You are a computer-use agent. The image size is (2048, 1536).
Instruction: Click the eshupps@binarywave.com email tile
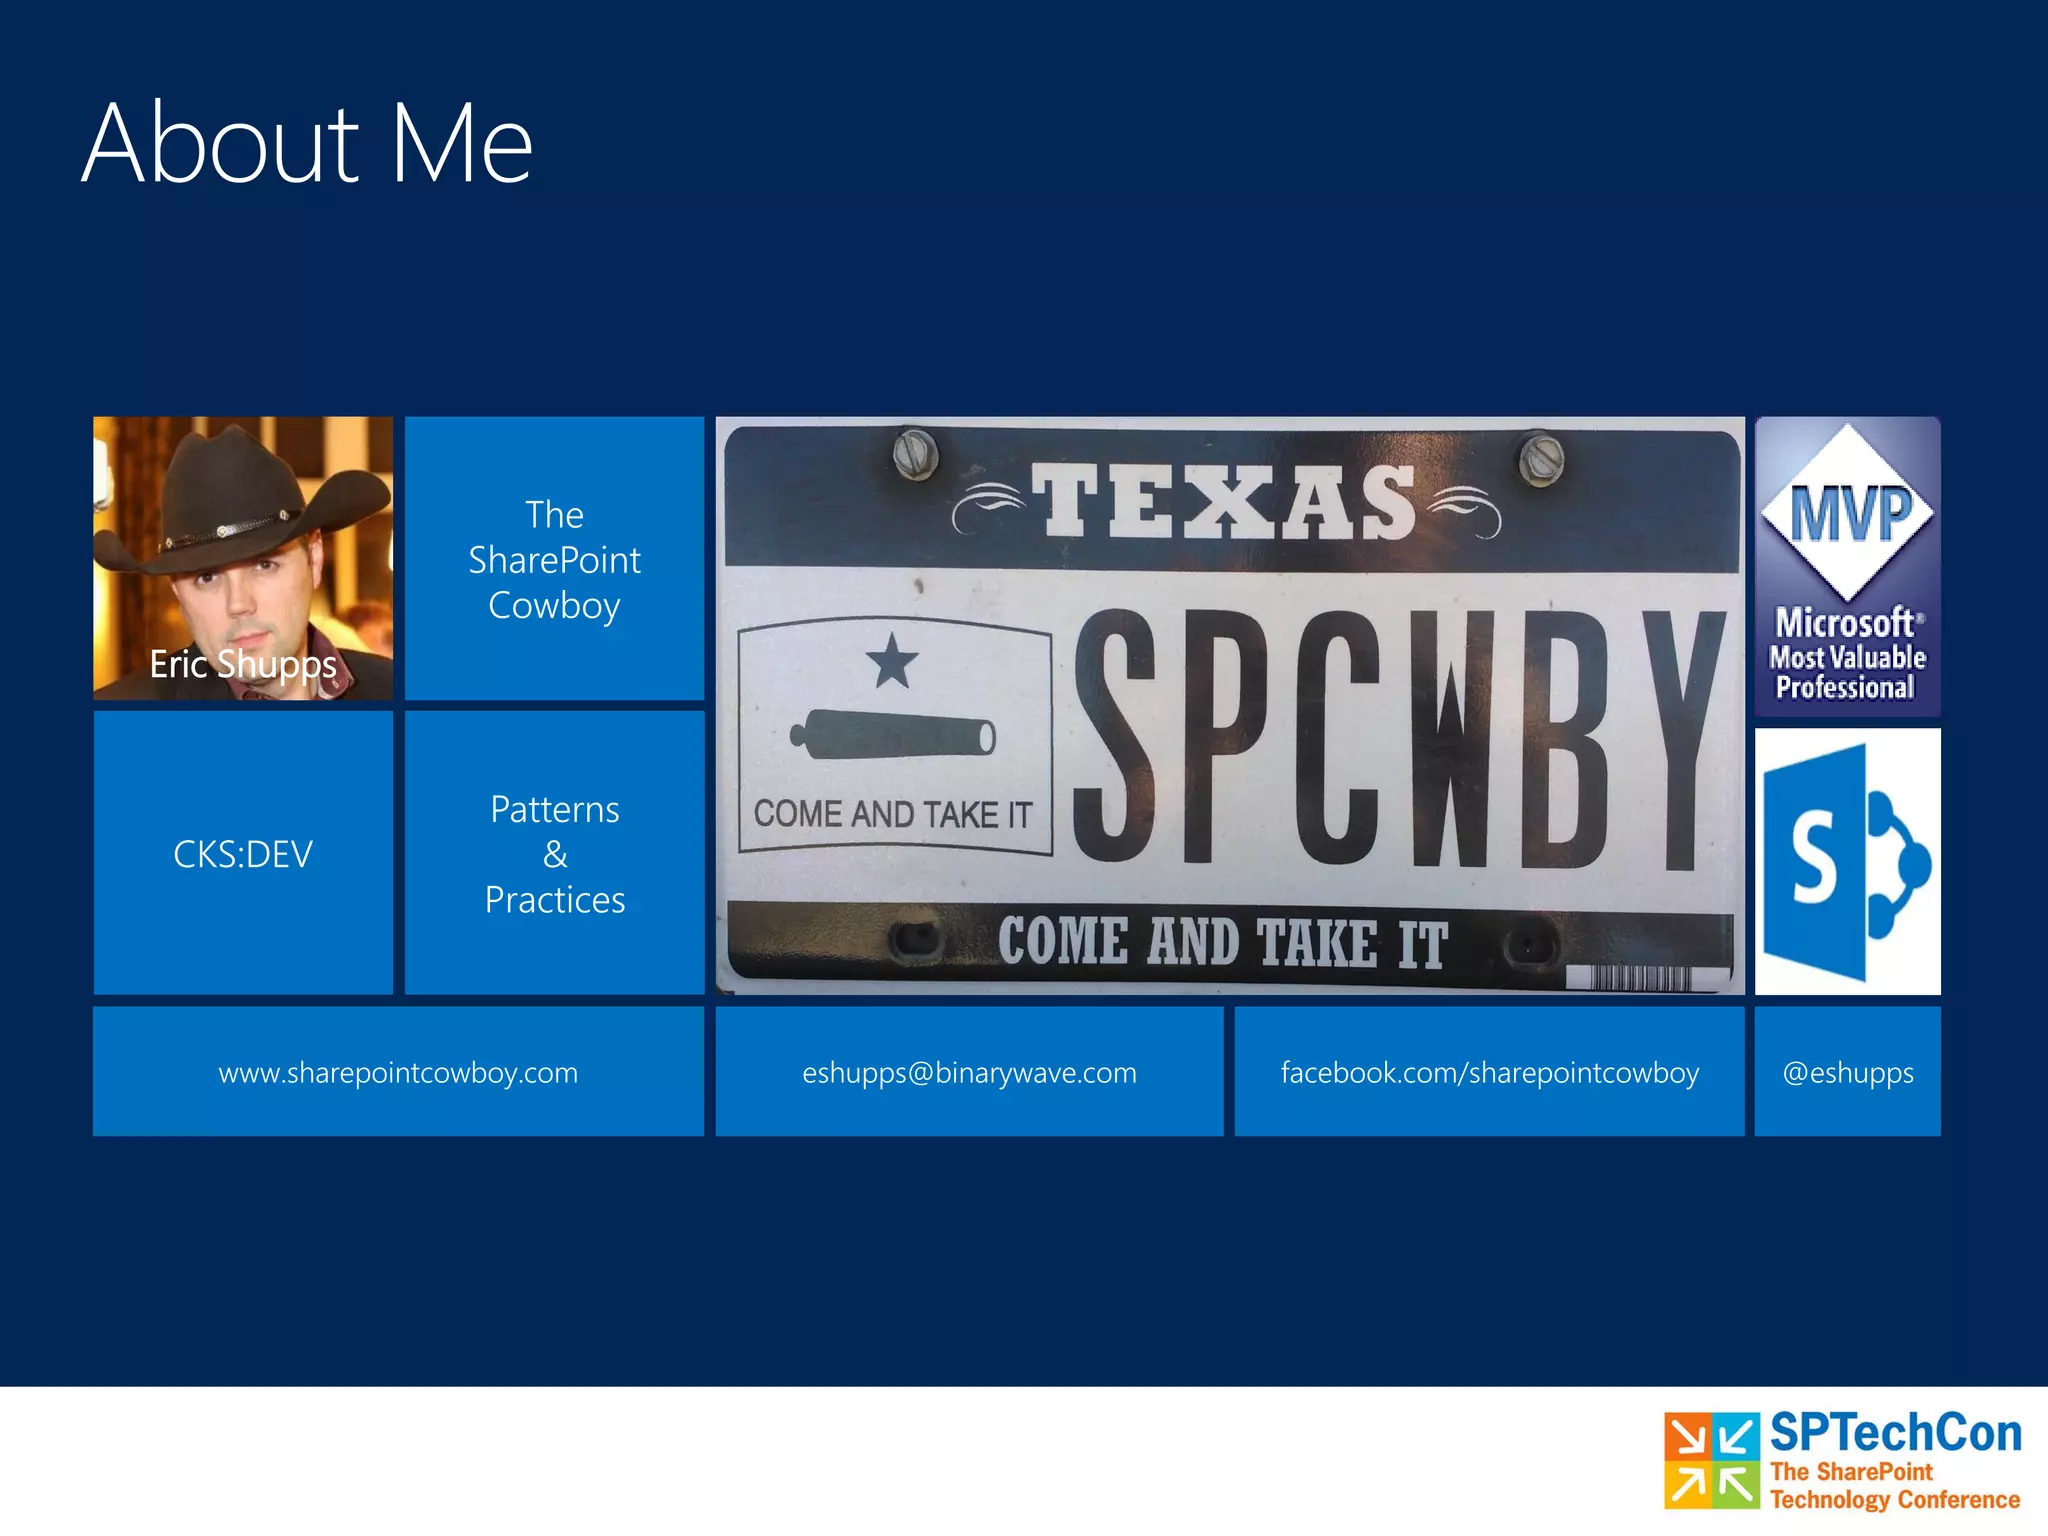(969, 1071)
